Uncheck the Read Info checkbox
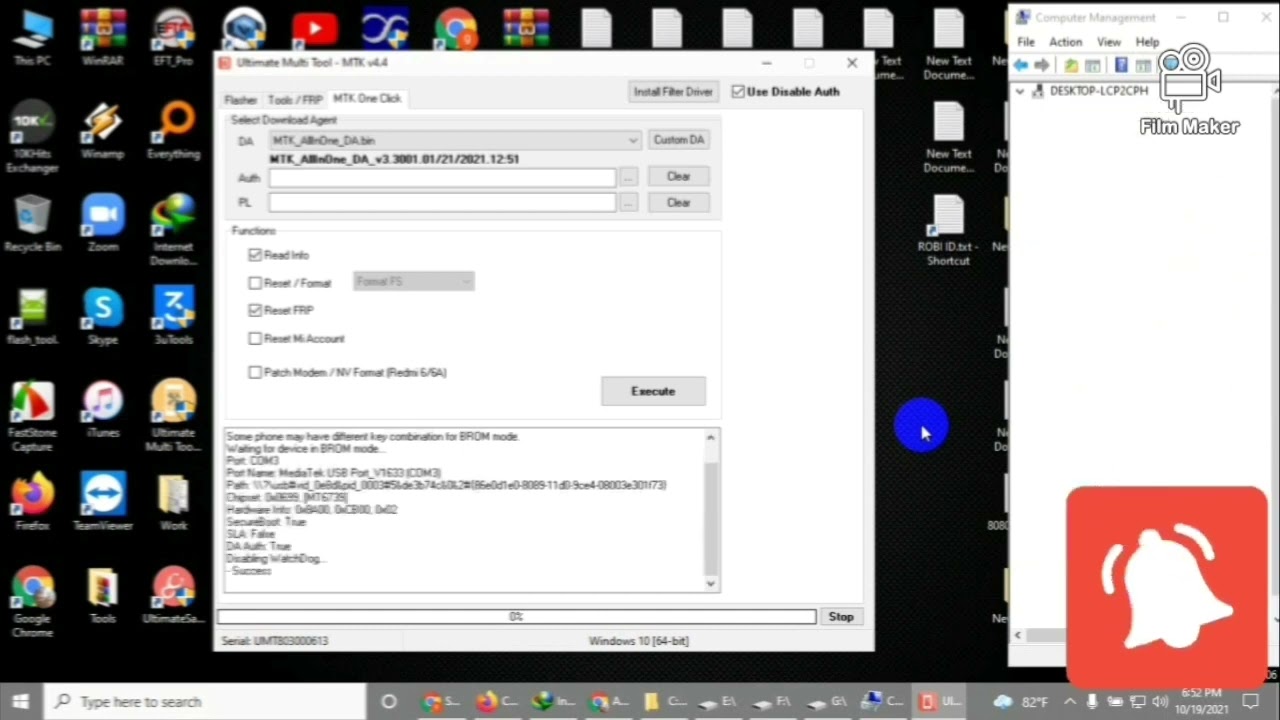The image size is (1280, 720). point(255,255)
